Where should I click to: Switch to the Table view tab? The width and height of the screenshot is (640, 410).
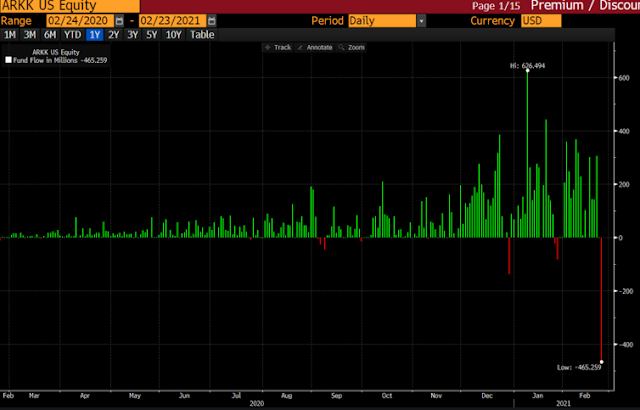click(202, 35)
